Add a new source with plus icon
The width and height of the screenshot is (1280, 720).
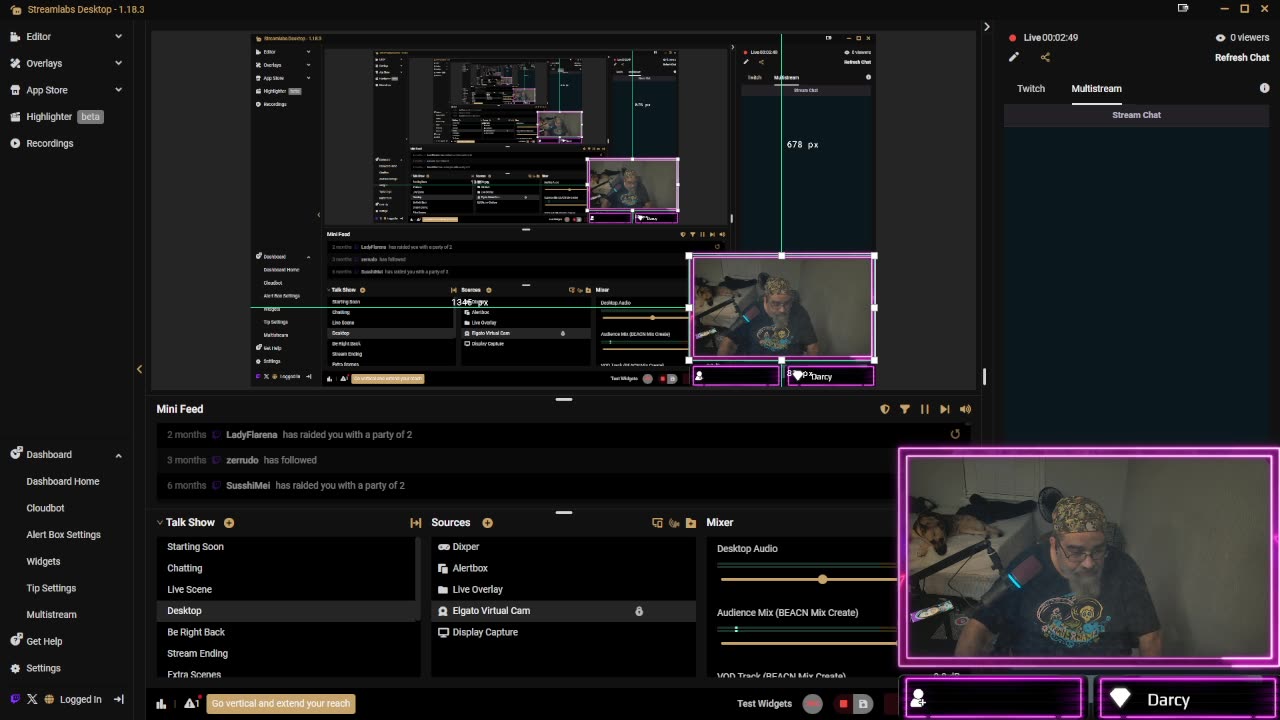coord(487,522)
